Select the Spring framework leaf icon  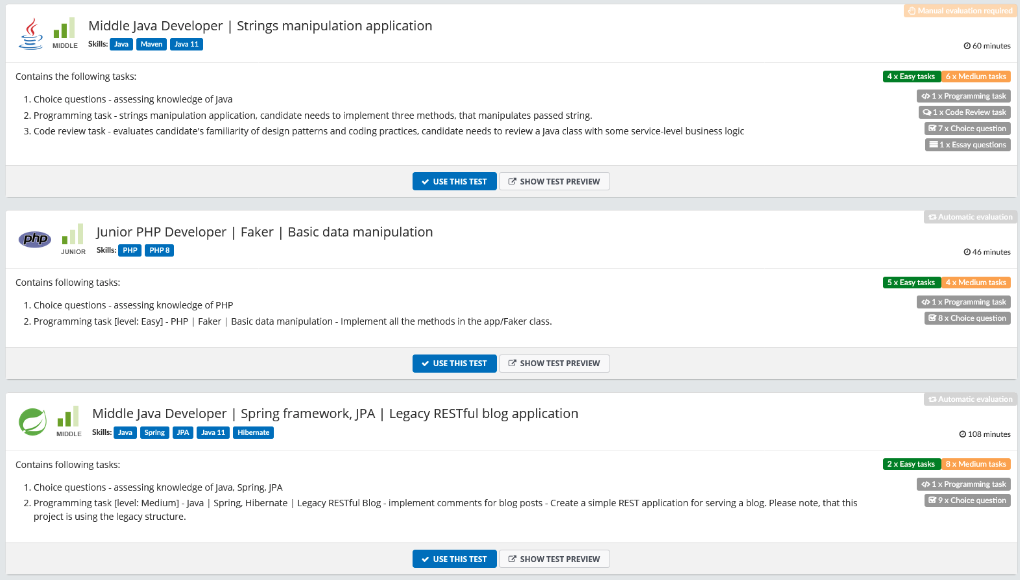click(x=33, y=419)
